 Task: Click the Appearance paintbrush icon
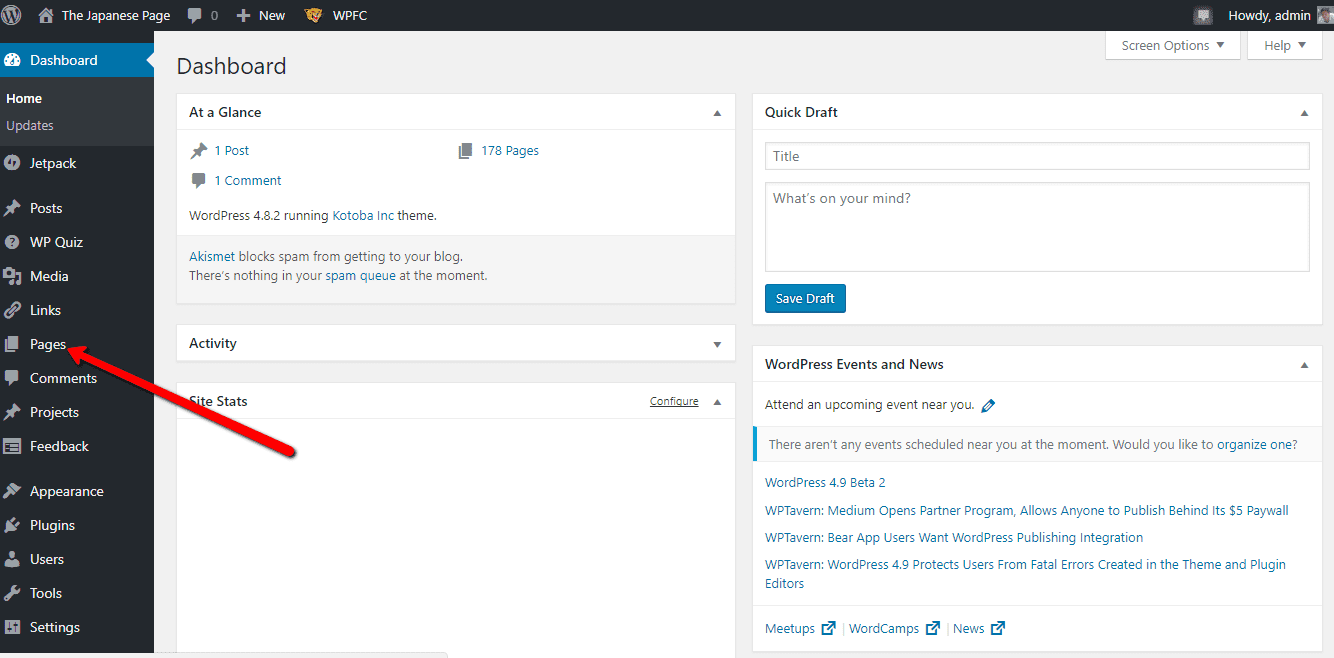[12, 491]
